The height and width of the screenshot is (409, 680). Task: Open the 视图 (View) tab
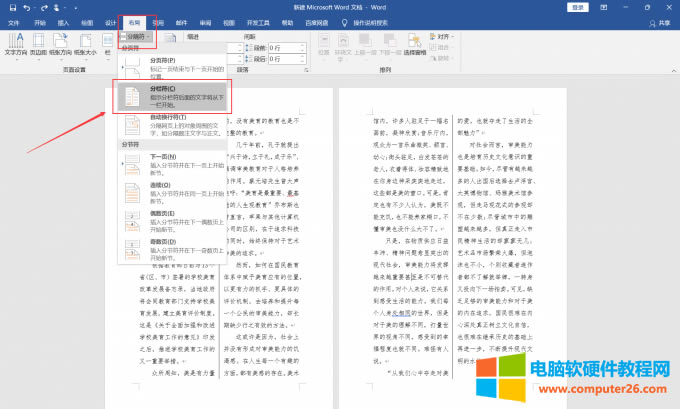click(x=229, y=20)
